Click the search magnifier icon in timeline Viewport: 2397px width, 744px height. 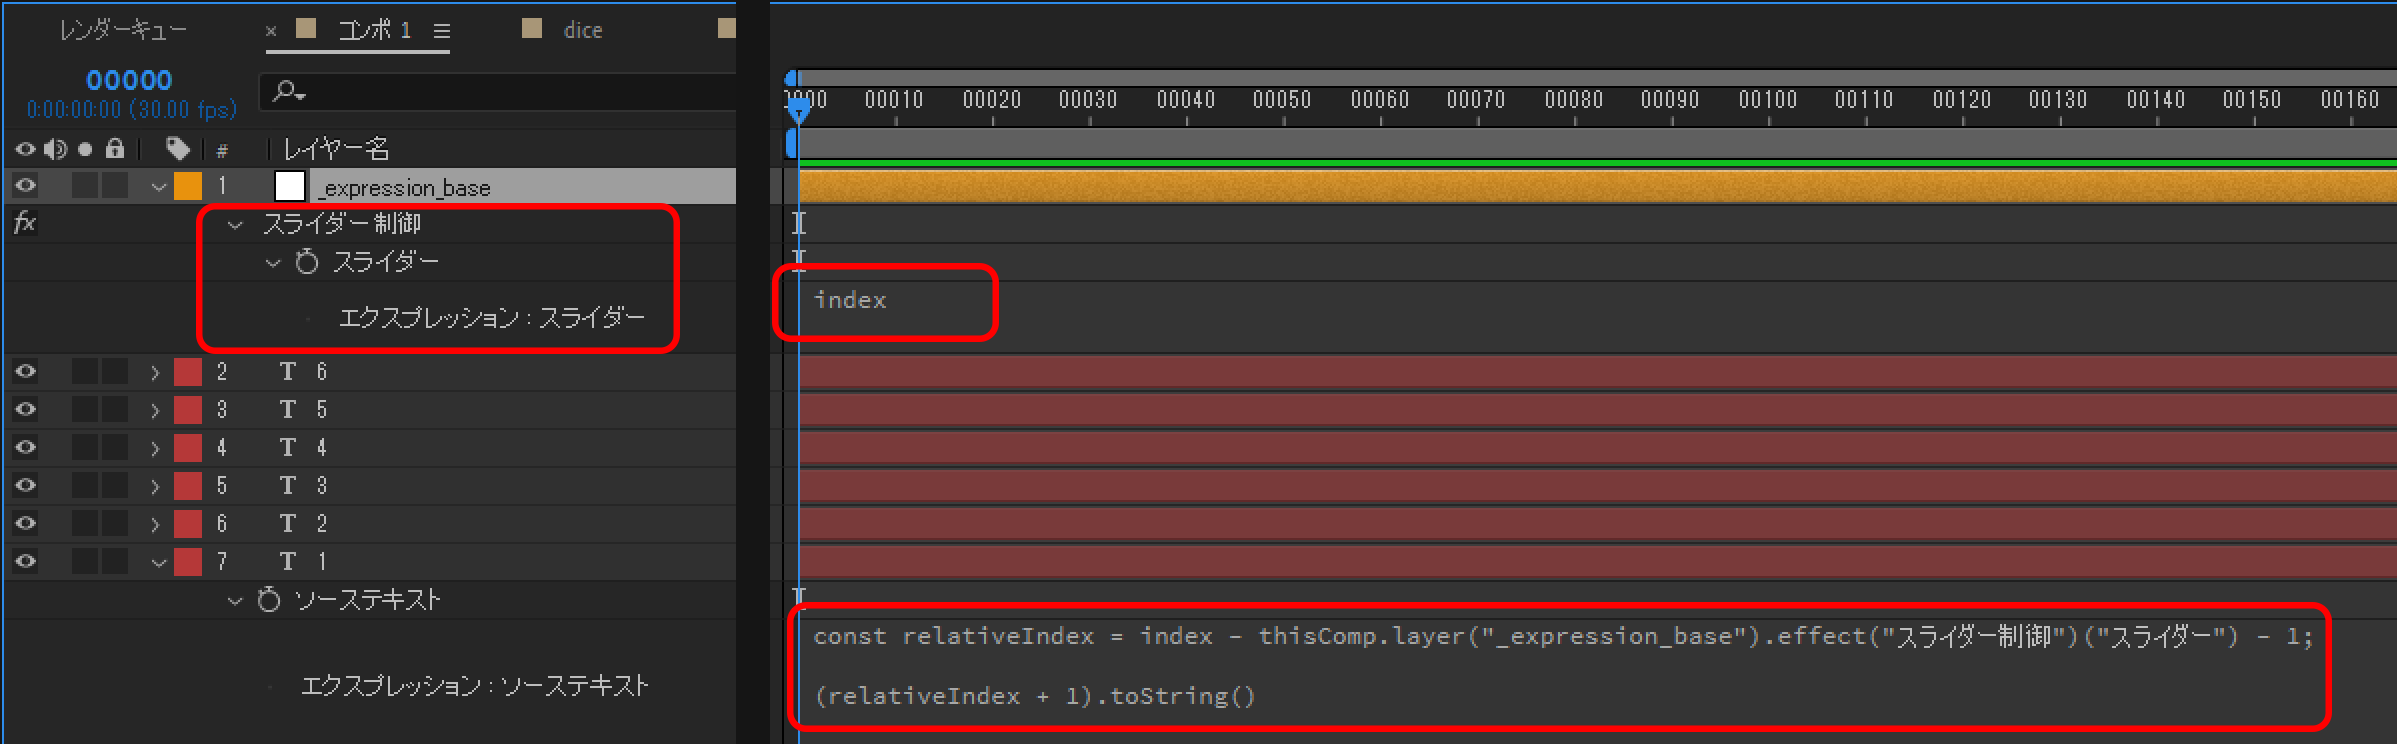pos(288,92)
